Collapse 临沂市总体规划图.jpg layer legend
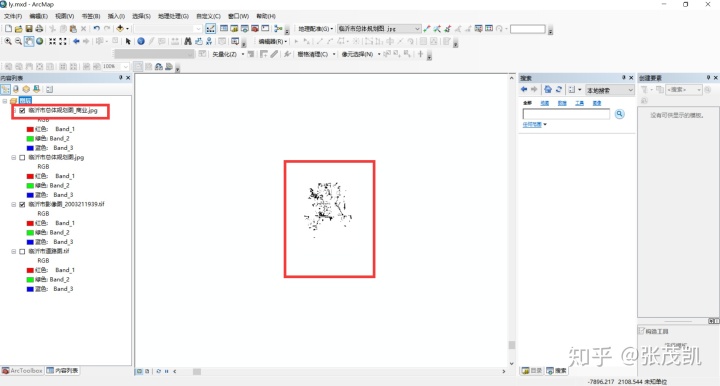Viewport: 720px width, 386px height. (x=14, y=157)
